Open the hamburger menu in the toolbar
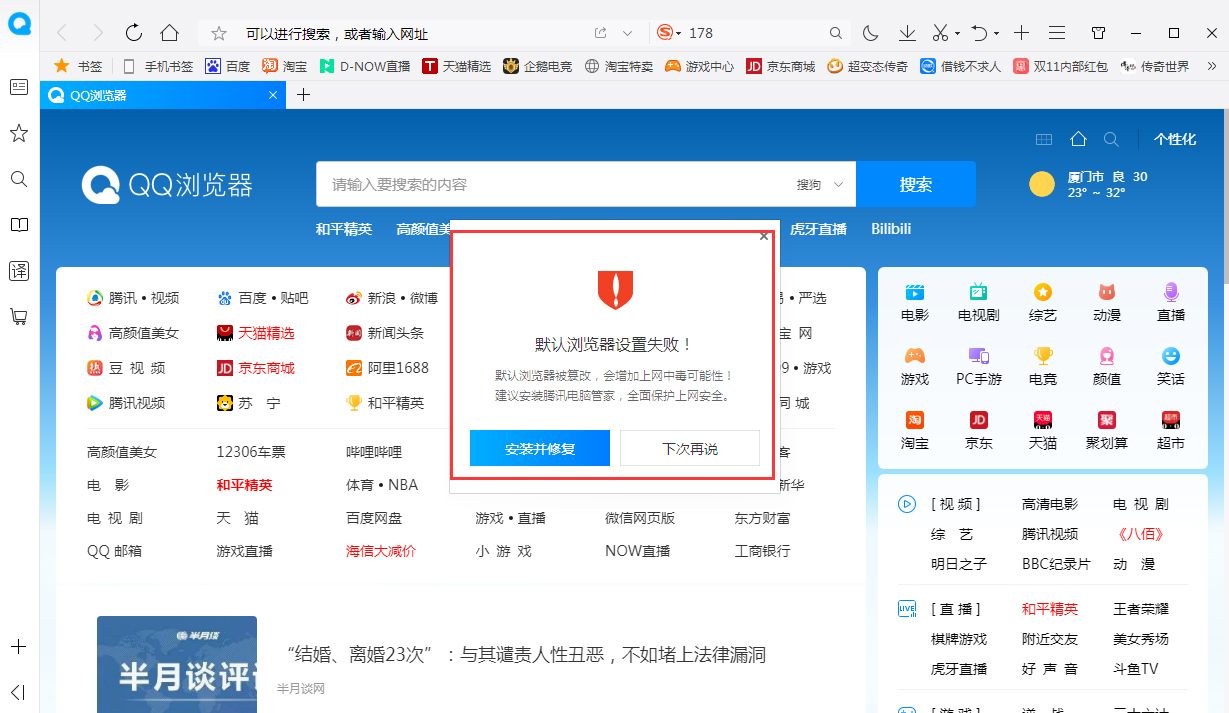Screen dimensions: 1229x713 [x=1056, y=32]
